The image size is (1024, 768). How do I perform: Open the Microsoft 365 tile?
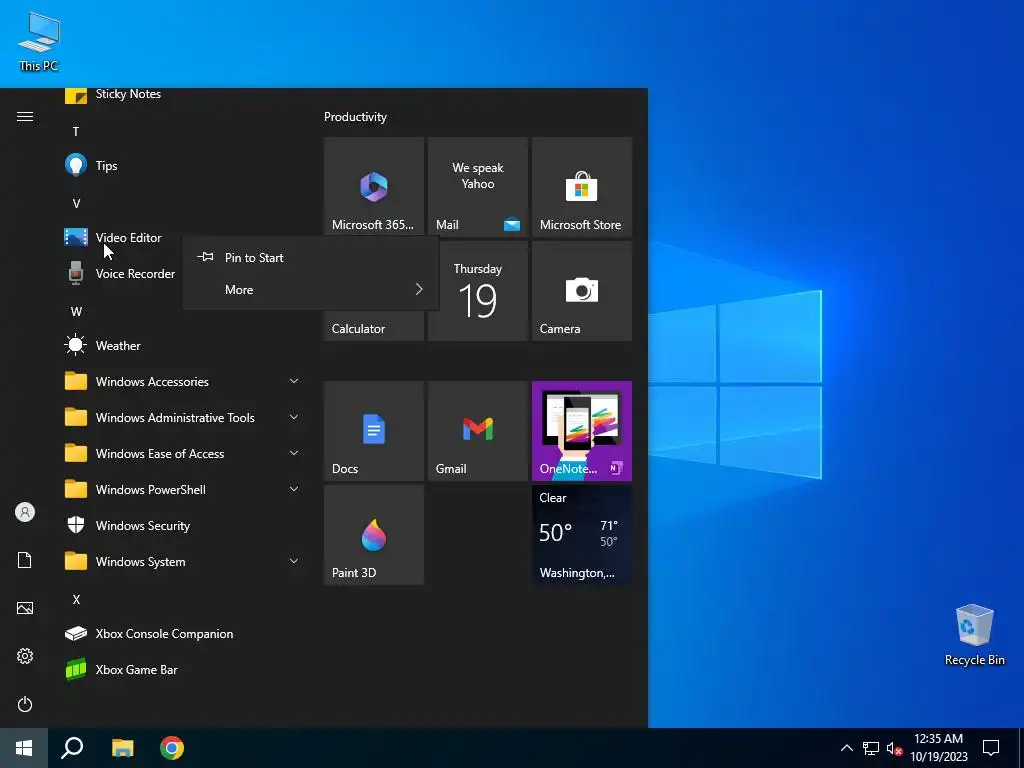[x=374, y=187]
